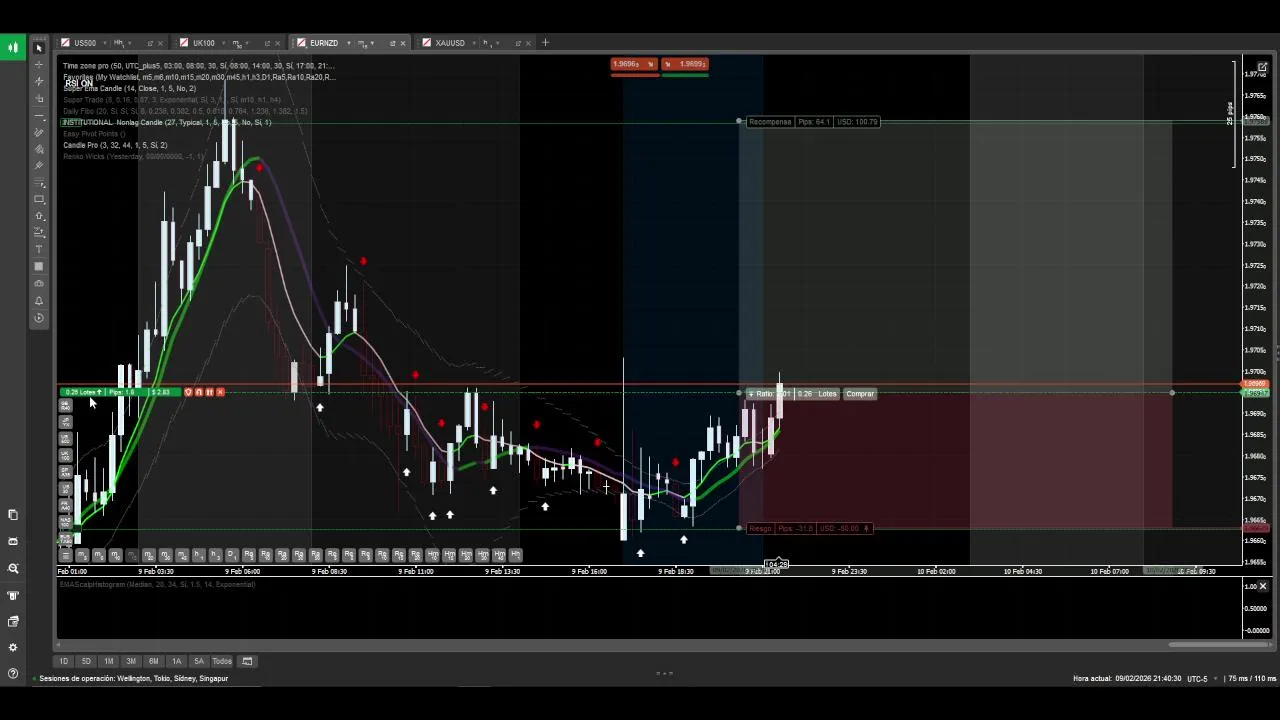The width and height of the screenshot is (1280, 720).
Task: Switch timeframe to m10 button
Action: click(115, 555)
